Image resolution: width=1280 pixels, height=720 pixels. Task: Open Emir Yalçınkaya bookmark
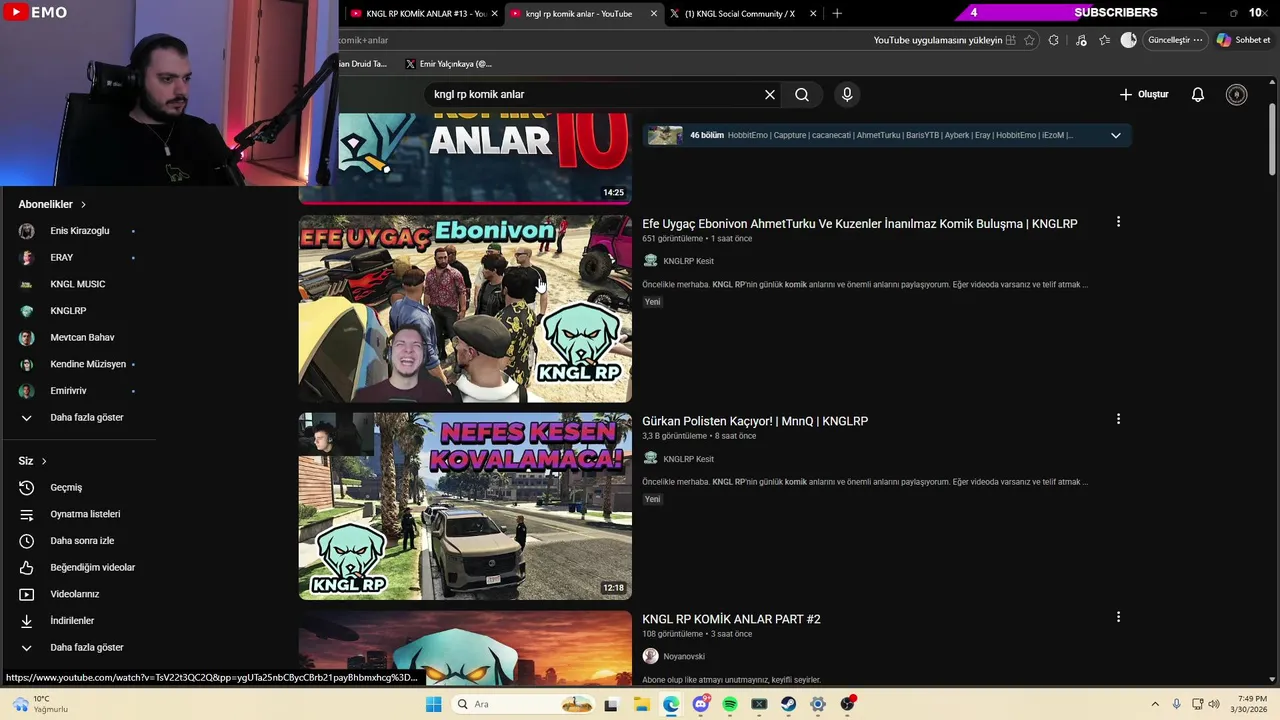(x=449, y=64)
